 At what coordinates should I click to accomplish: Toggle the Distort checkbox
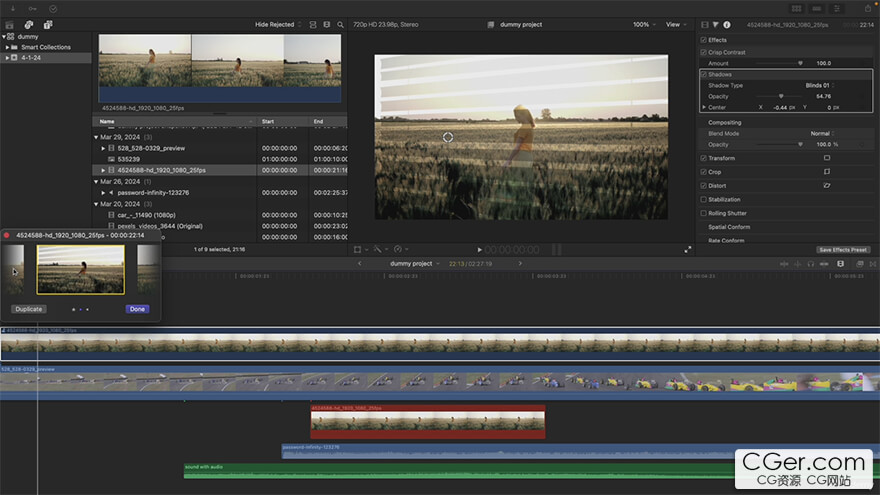point(703,186)
